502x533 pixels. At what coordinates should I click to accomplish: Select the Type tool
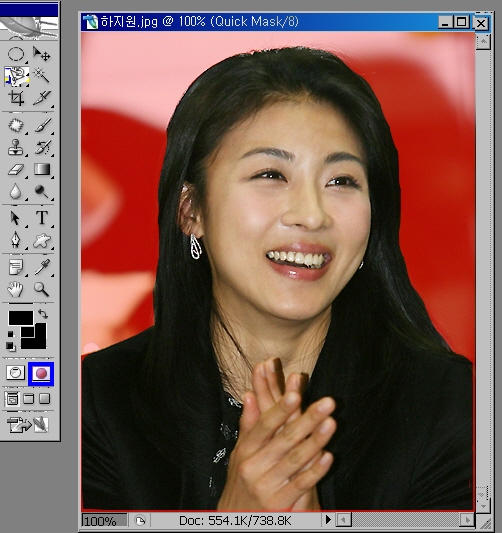(x=42, y=218)
